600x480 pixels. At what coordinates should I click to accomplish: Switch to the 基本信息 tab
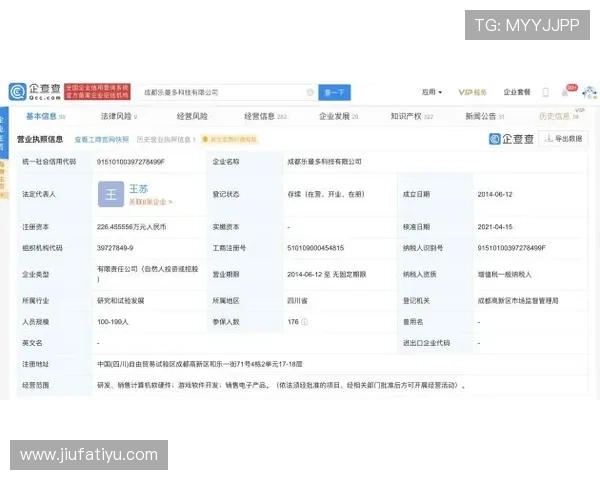tap(46, 116)
